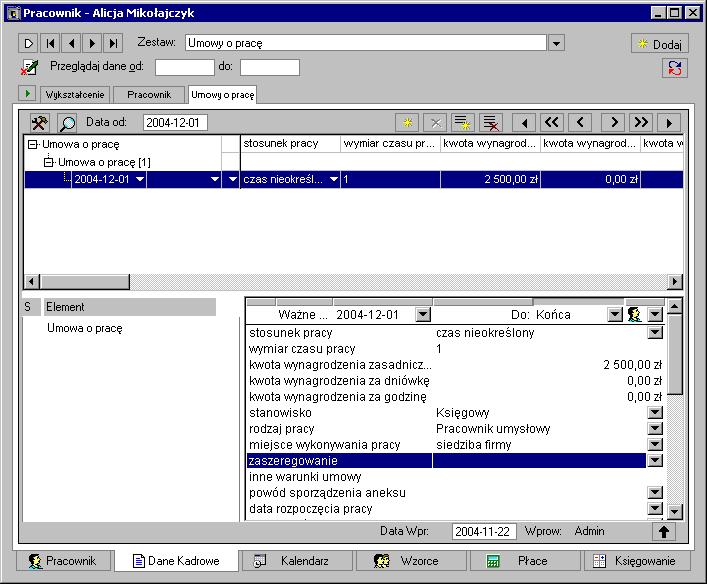Open the 2004-12-01 row date dropdown
The image size is (707, 584).
[140, 179]
